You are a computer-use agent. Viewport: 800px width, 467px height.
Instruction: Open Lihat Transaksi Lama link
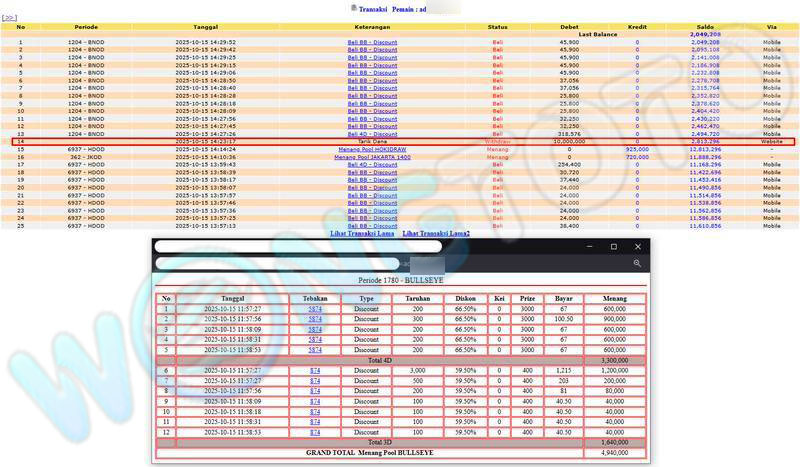[x=360, y=233]
